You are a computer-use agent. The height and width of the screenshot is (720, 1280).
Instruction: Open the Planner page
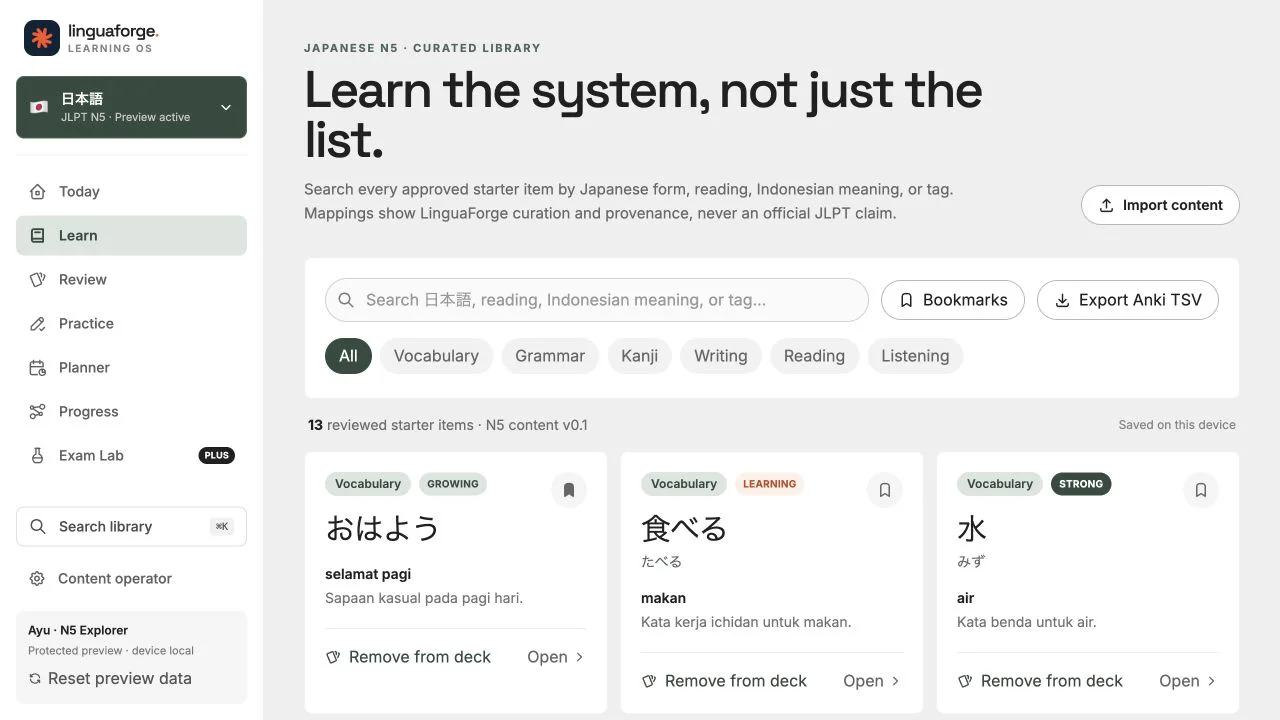[x=131, y=367]
